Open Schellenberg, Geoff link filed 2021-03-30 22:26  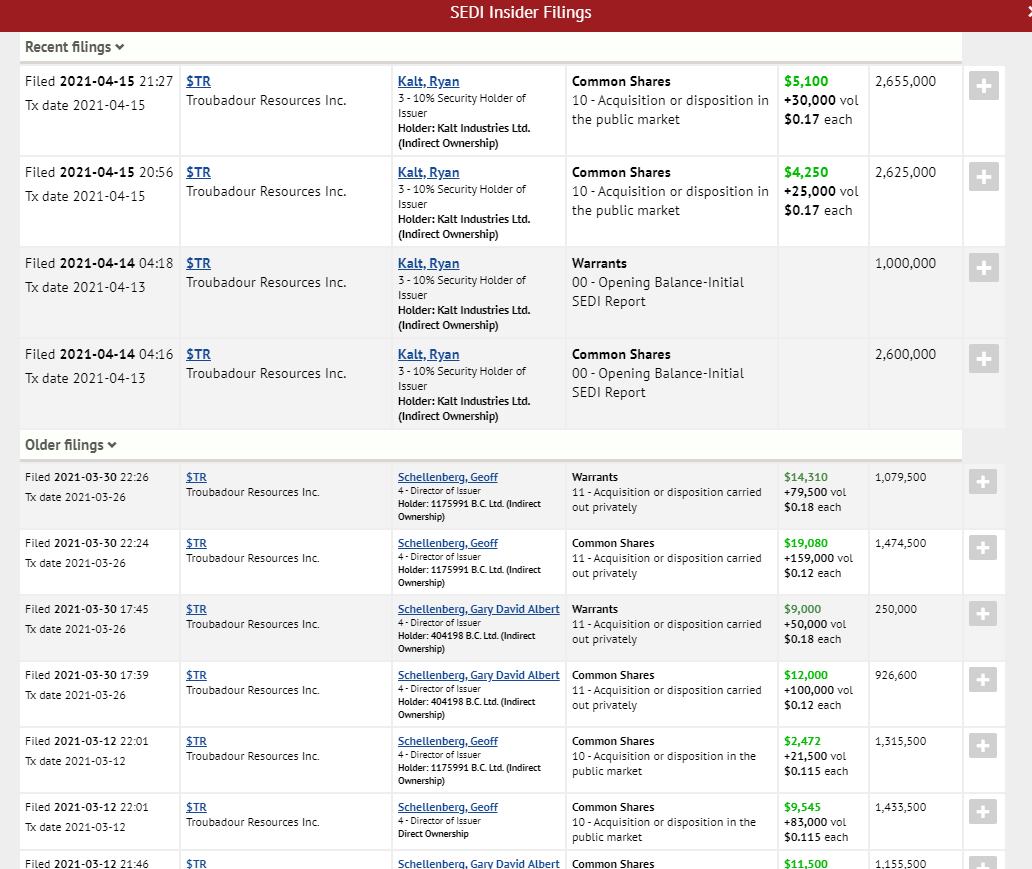click(447, 478)
